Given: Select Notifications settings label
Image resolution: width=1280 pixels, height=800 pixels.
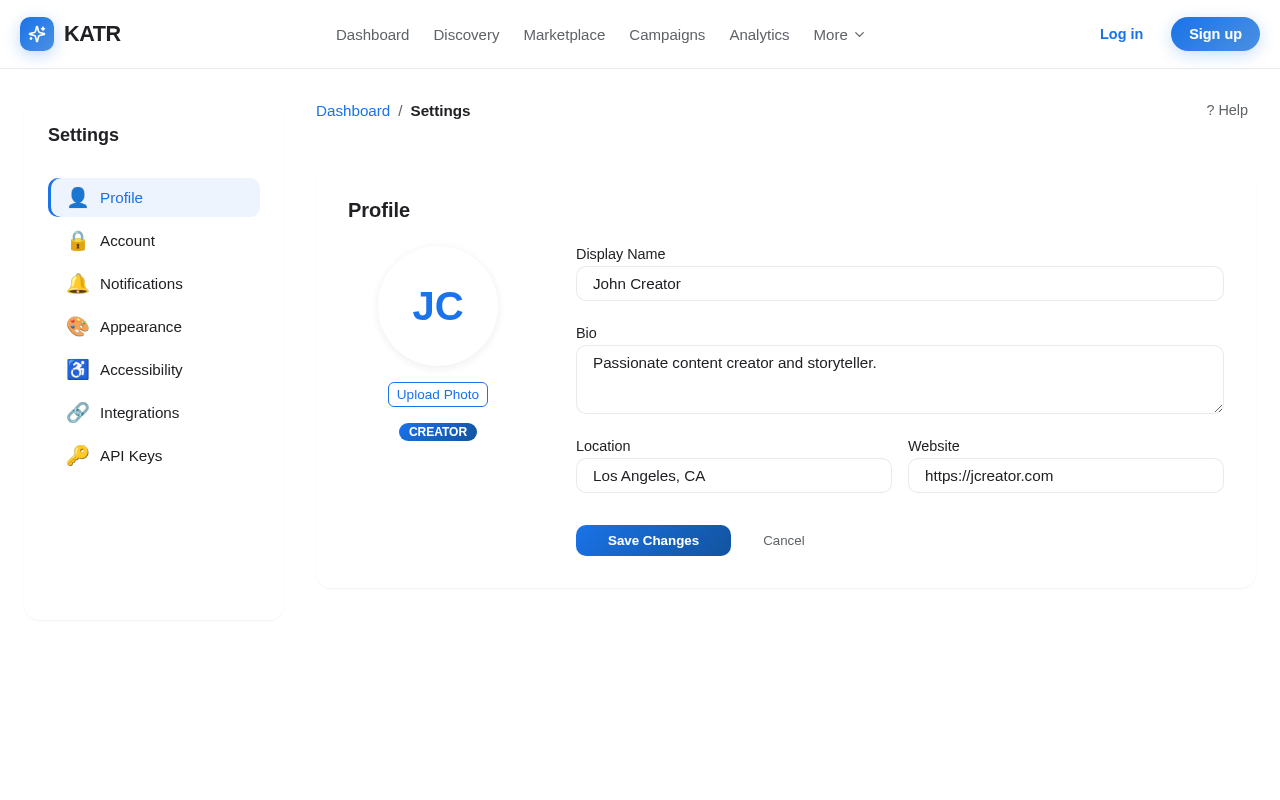Looking at the screenshot, I should click(x=141, y=284).
